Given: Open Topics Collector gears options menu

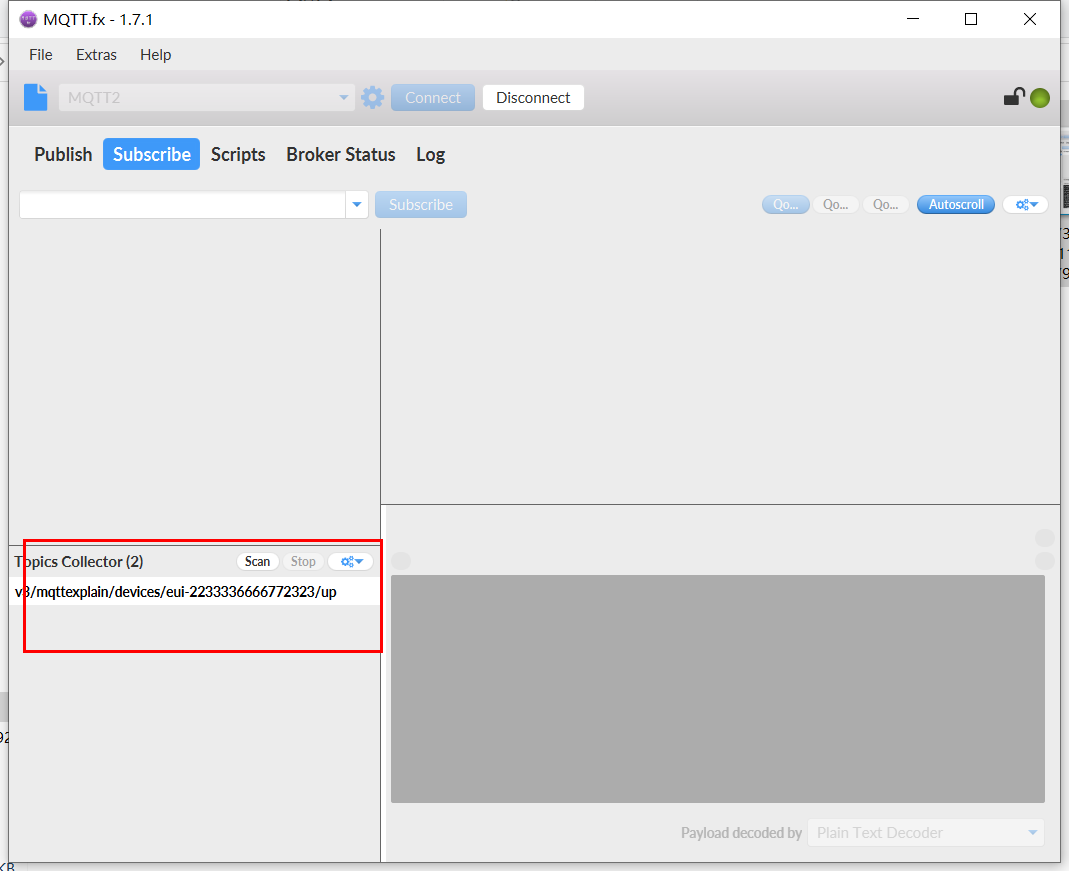Looking at the screenshot, I should 351,561.
